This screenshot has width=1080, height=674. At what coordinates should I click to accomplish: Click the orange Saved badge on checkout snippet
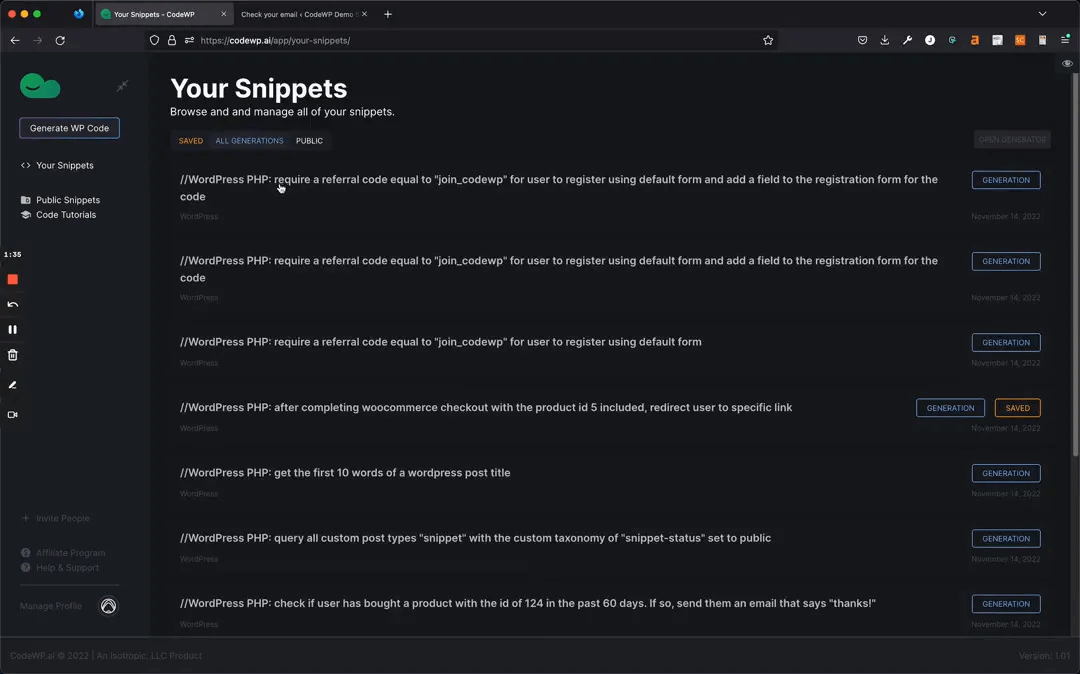tap(1017, 408)
